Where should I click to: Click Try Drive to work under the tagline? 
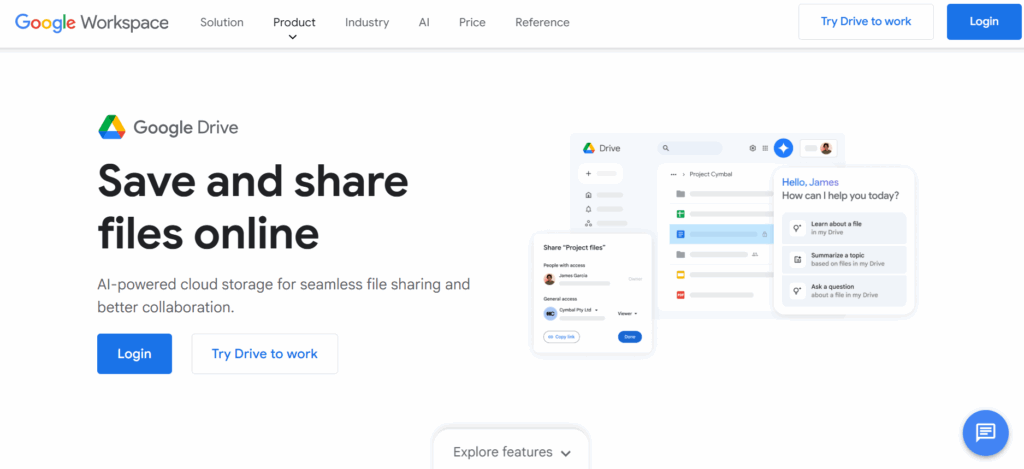(264, 354)
